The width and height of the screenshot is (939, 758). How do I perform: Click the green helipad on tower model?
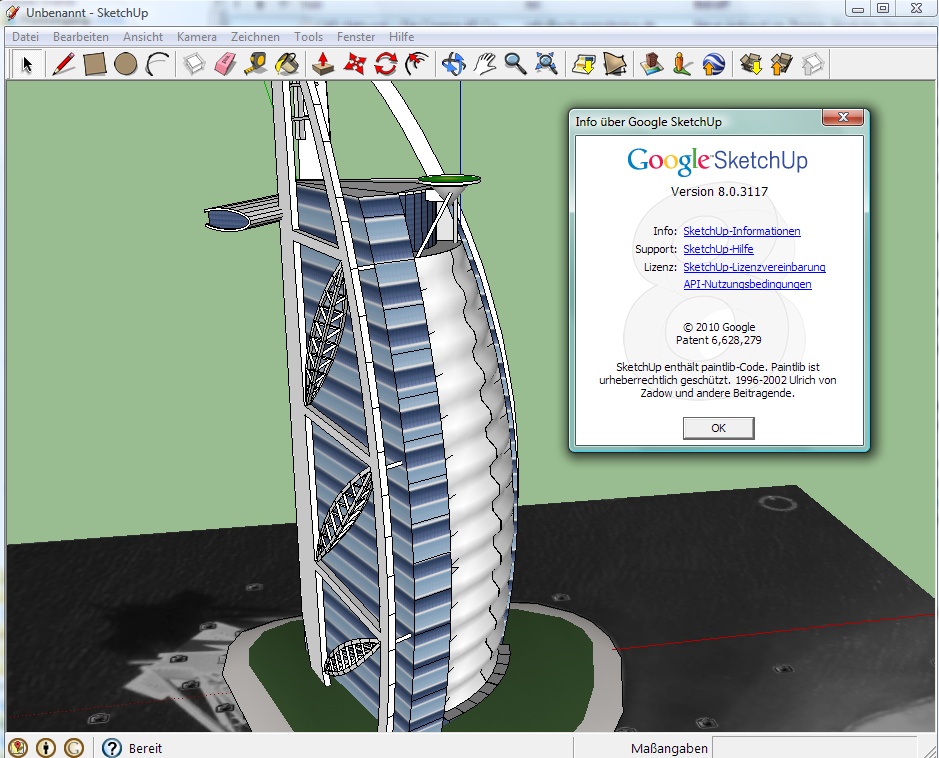pos(449,179)
